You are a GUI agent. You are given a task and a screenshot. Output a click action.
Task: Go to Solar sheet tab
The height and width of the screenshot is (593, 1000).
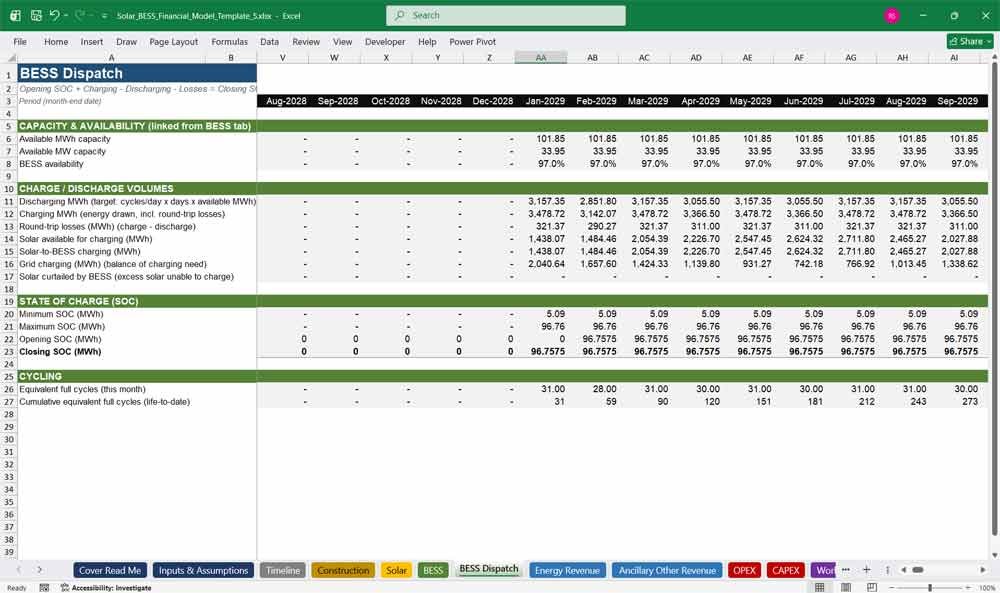tap(396, 570)
